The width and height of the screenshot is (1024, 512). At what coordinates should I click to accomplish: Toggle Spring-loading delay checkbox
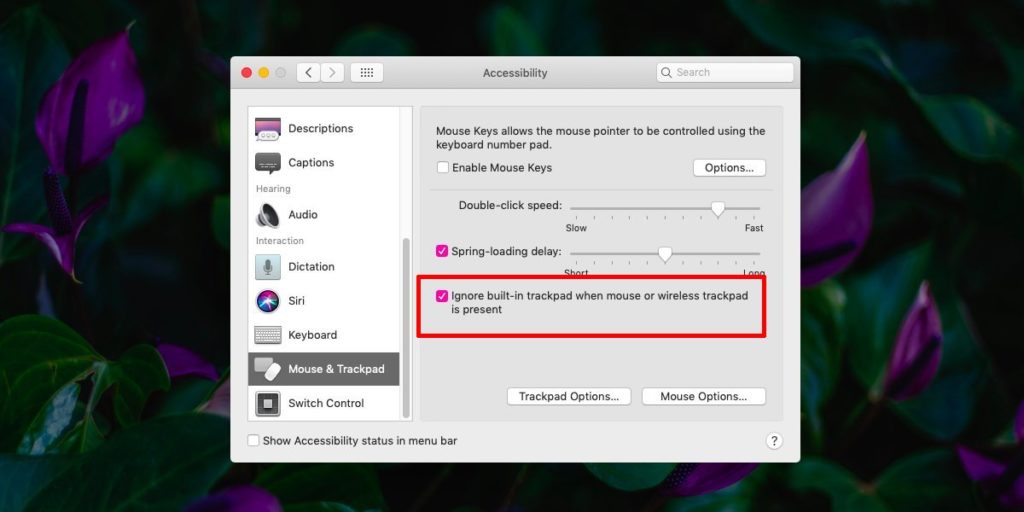point(443,251)
